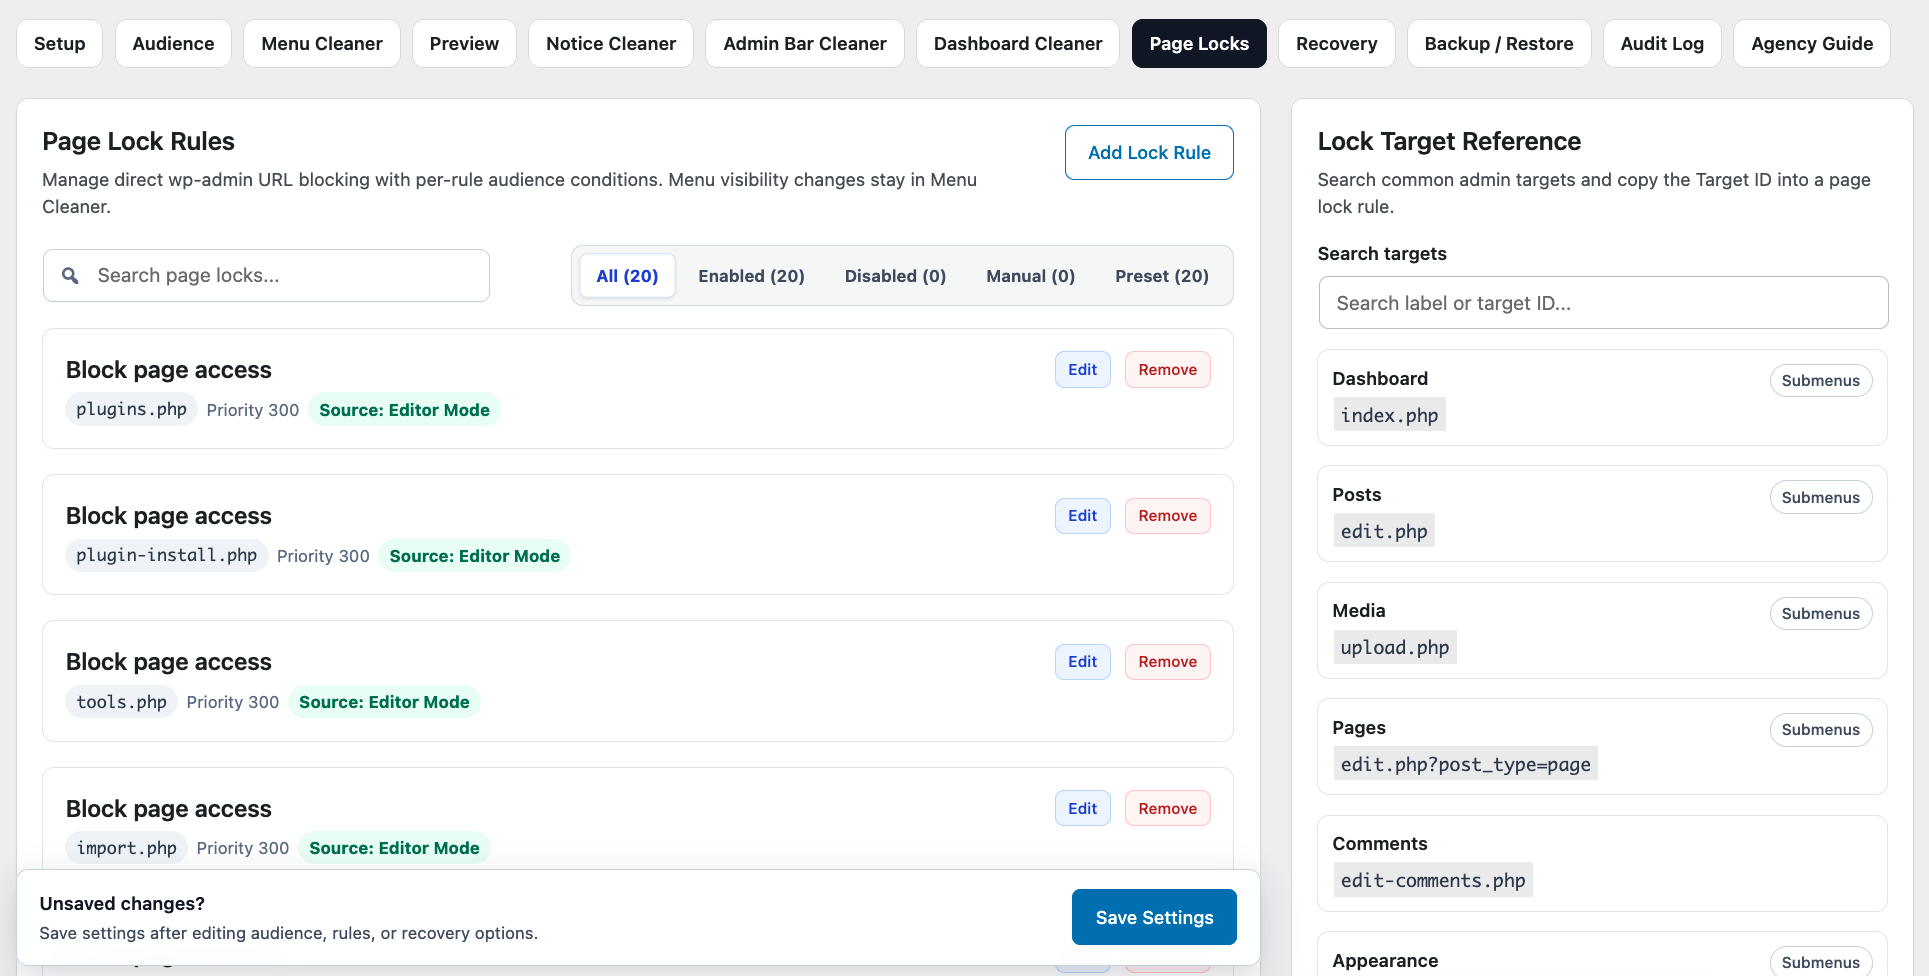Filter by Manual (0) rules
Image resolution: width=1929 pixels, height=976 pixels.
(x=1030, y=276)
